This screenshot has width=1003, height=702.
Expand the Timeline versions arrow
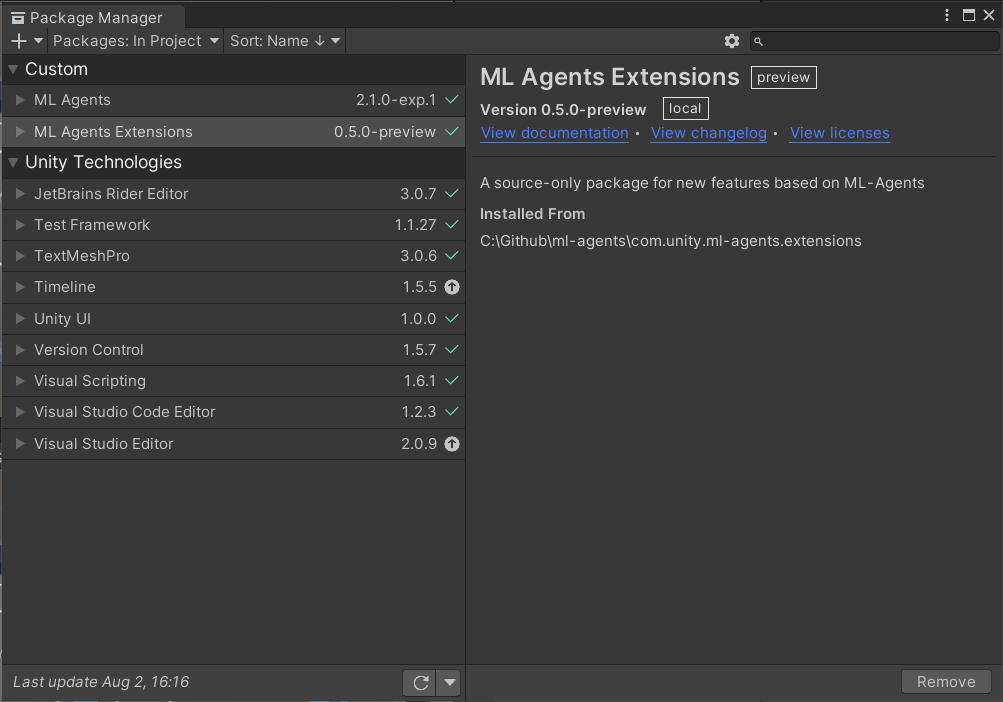point(20,287)
